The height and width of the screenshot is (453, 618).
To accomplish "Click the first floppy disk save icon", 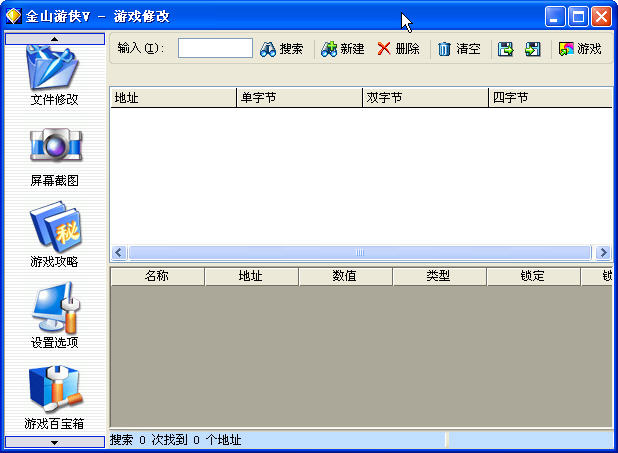I will click(506, 49).
